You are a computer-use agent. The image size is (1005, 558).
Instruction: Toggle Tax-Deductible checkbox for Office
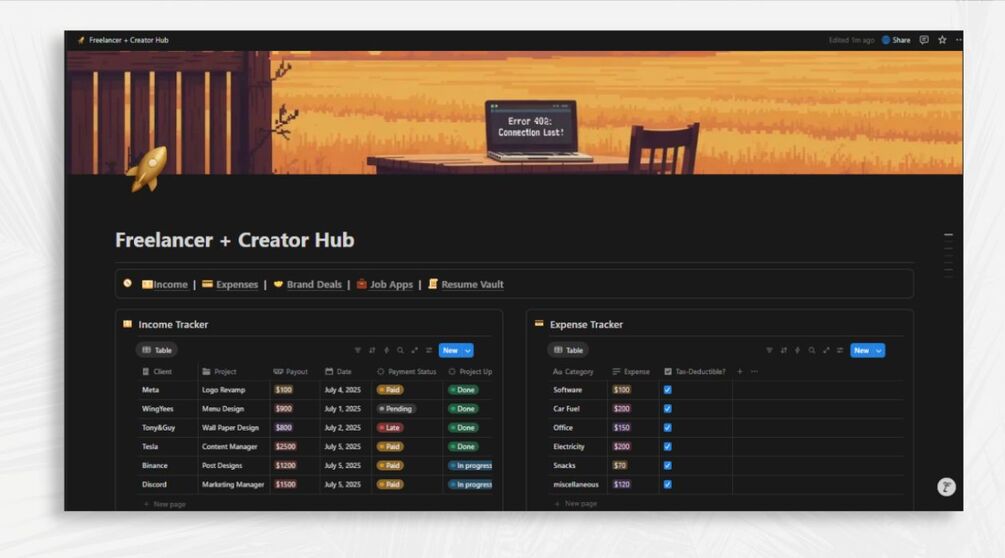[x=667, y=427]
